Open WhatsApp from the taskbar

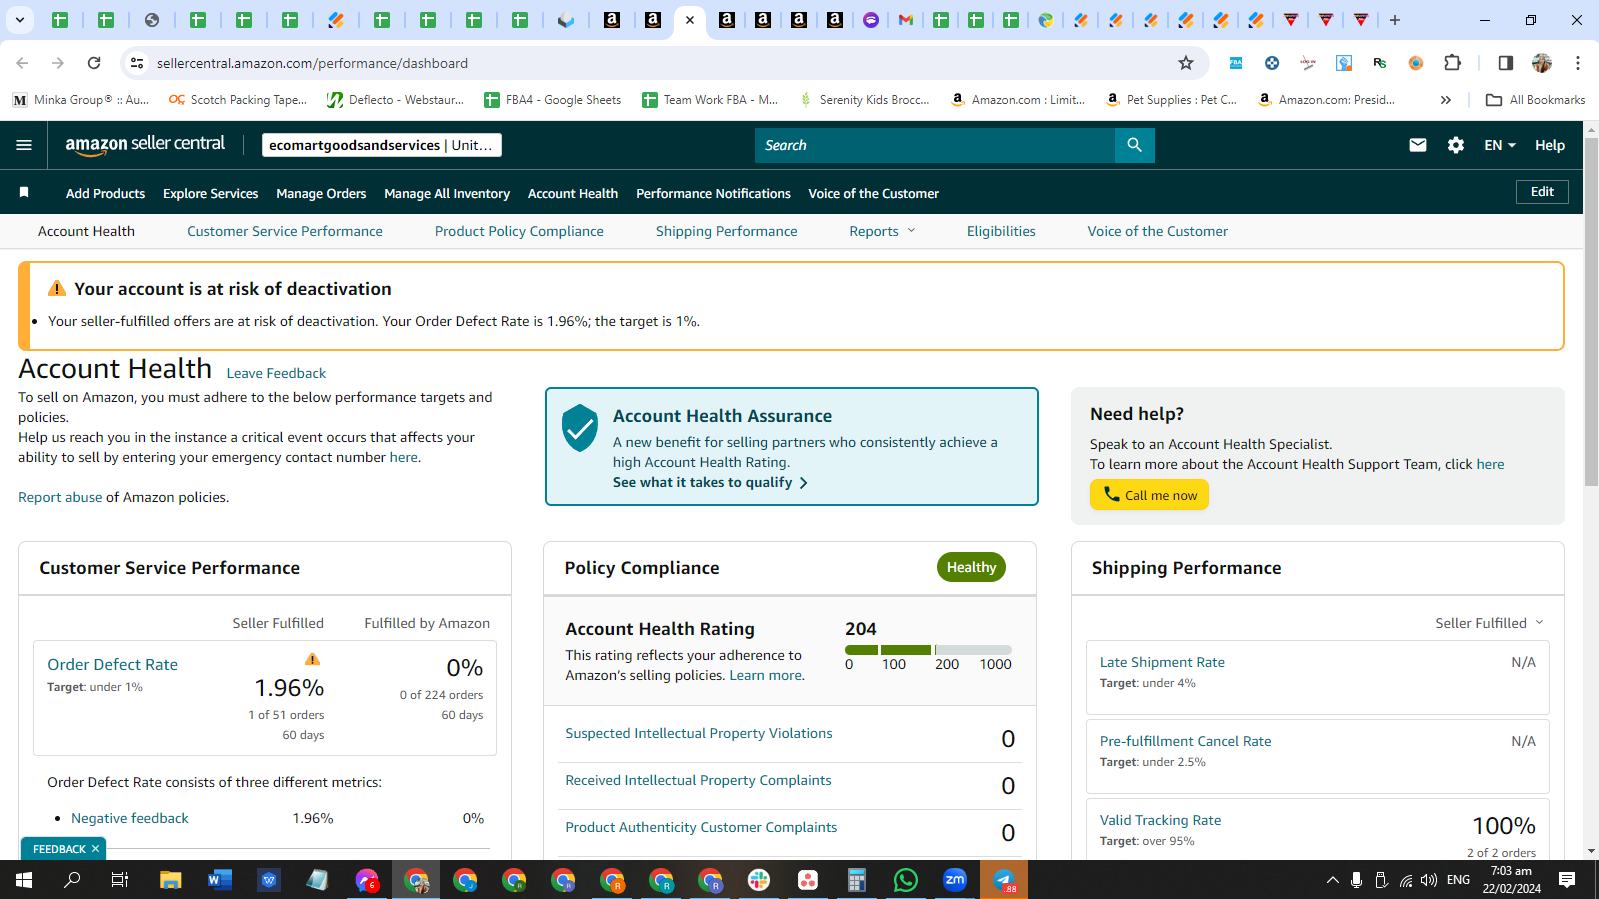906,880
